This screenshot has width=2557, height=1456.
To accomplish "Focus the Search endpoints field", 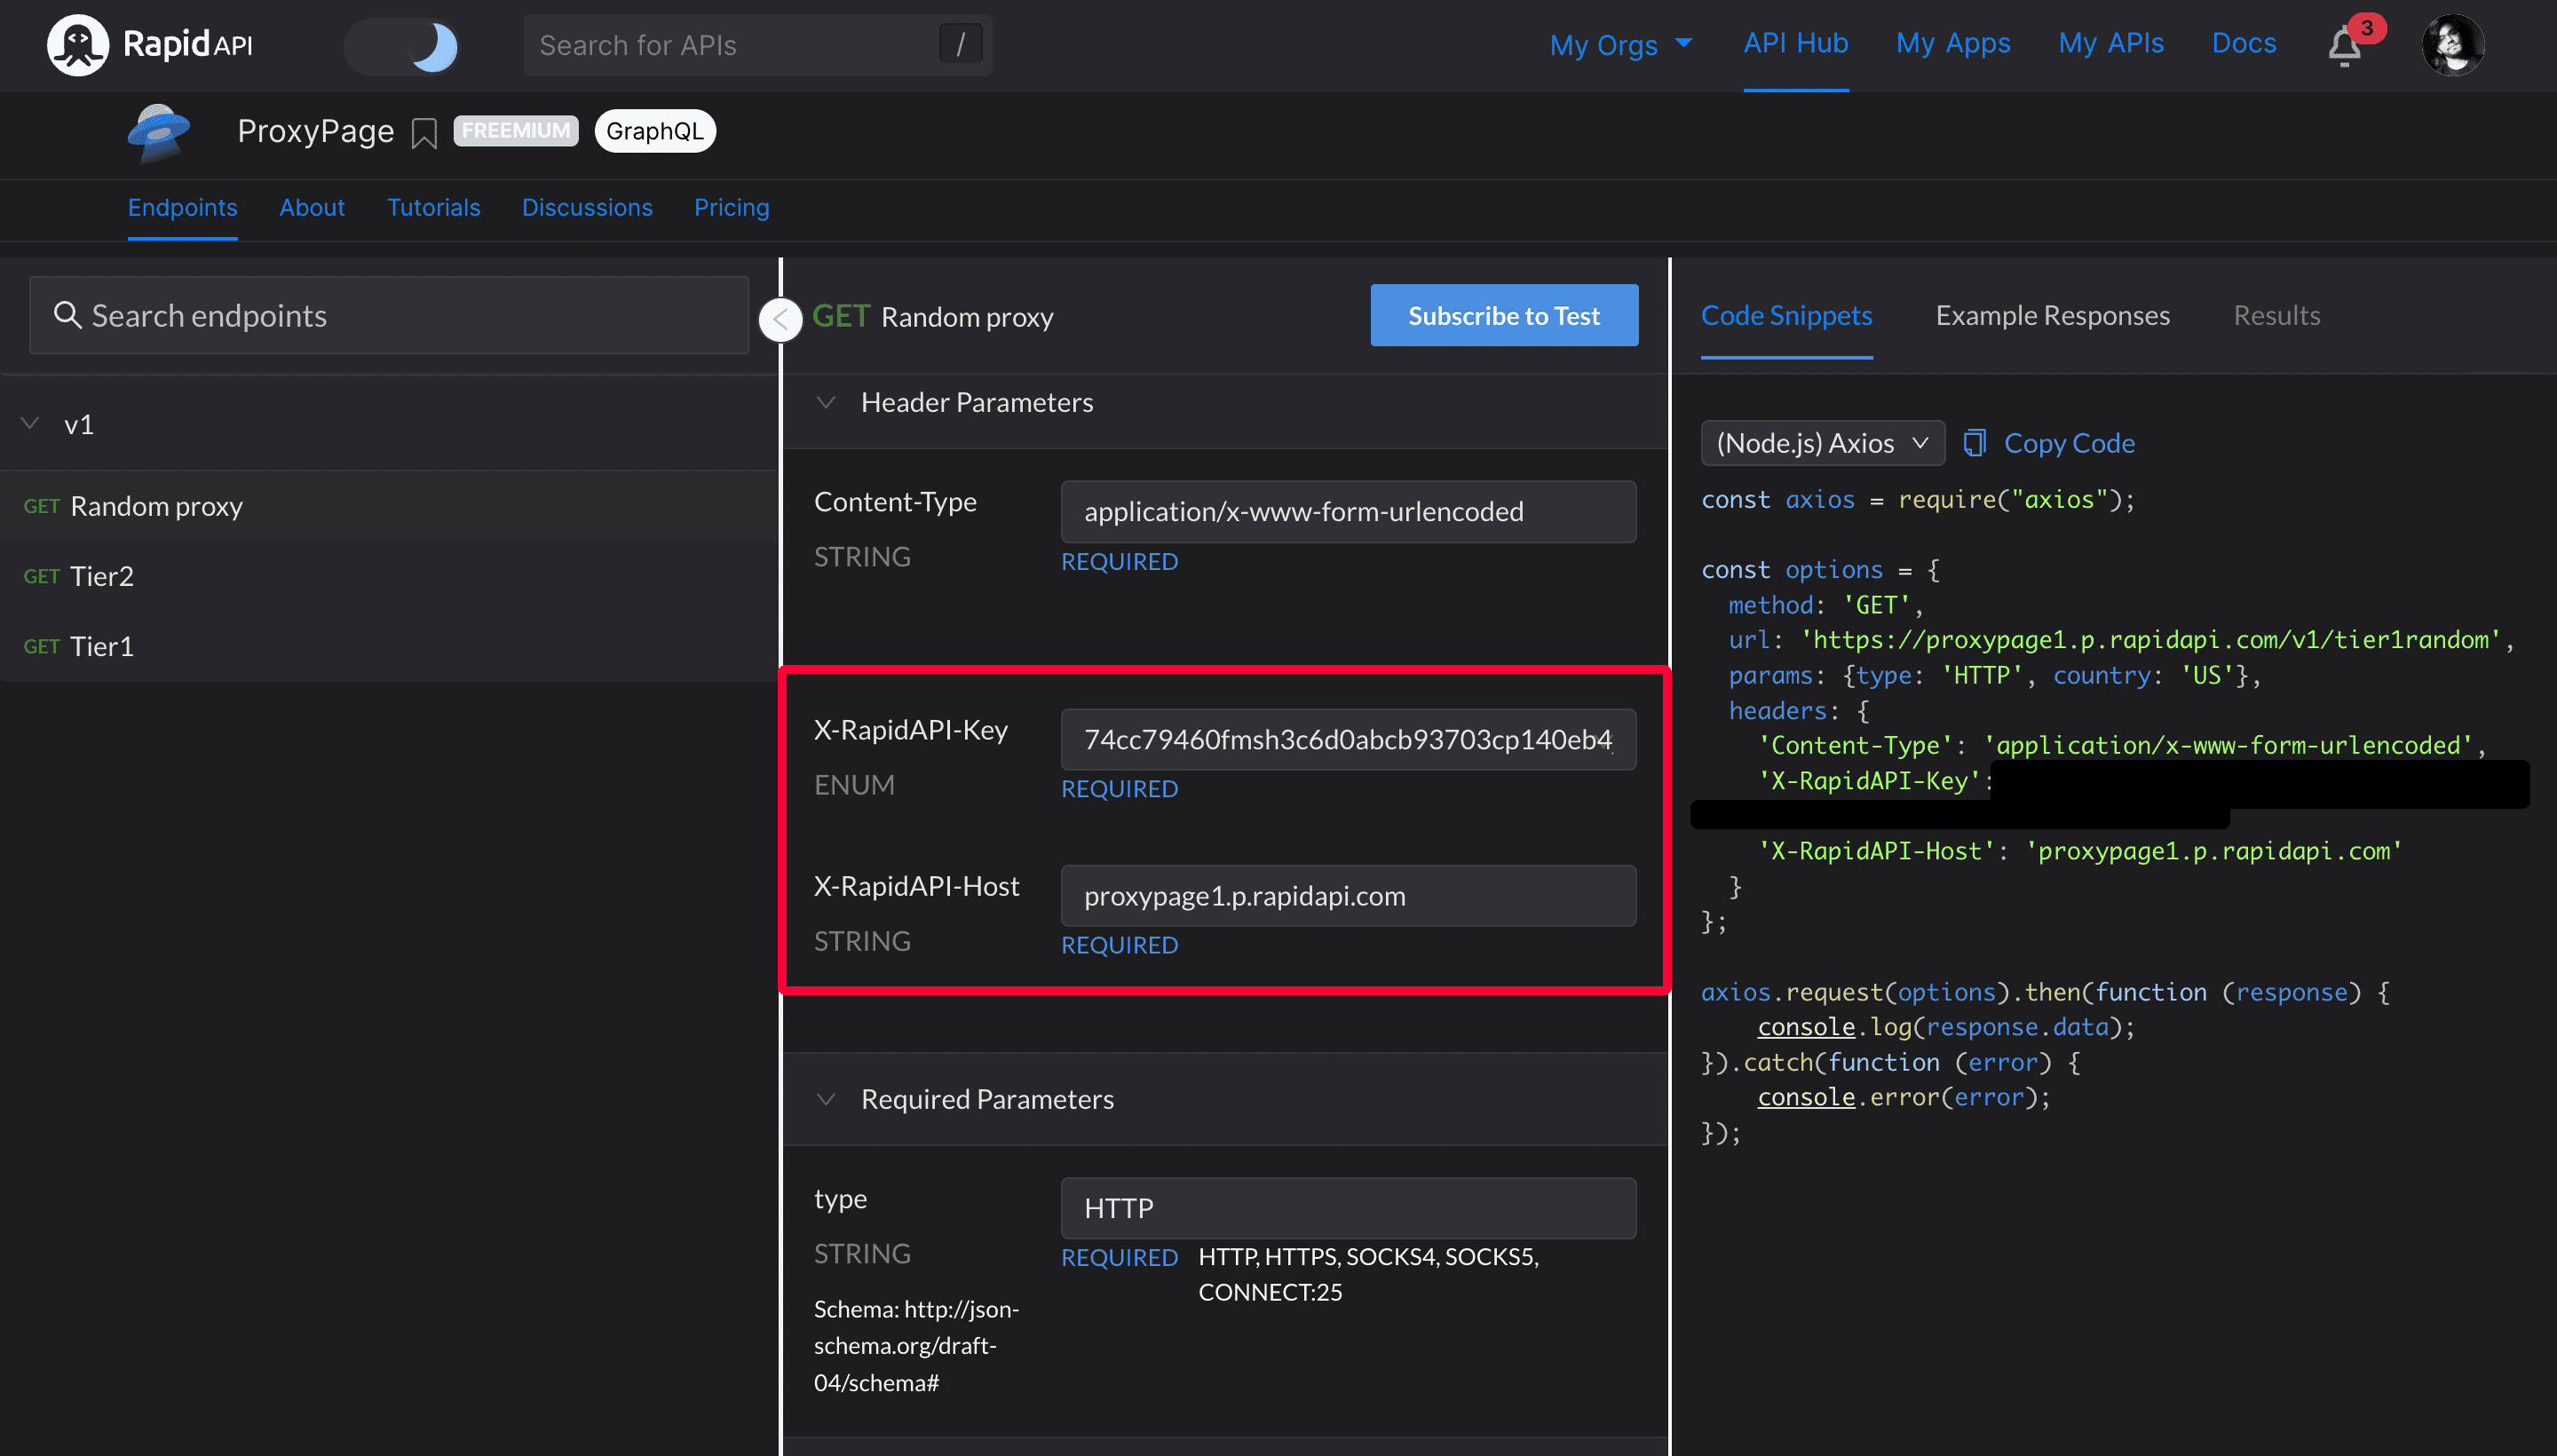I will (389, 315).
